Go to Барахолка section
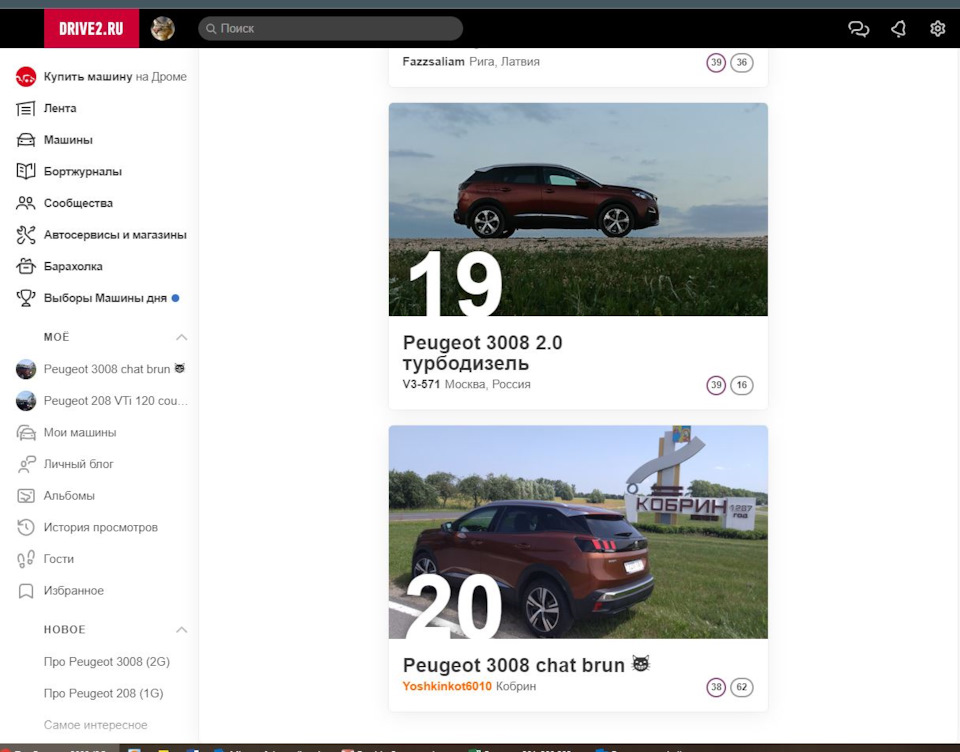 [73, 266]
